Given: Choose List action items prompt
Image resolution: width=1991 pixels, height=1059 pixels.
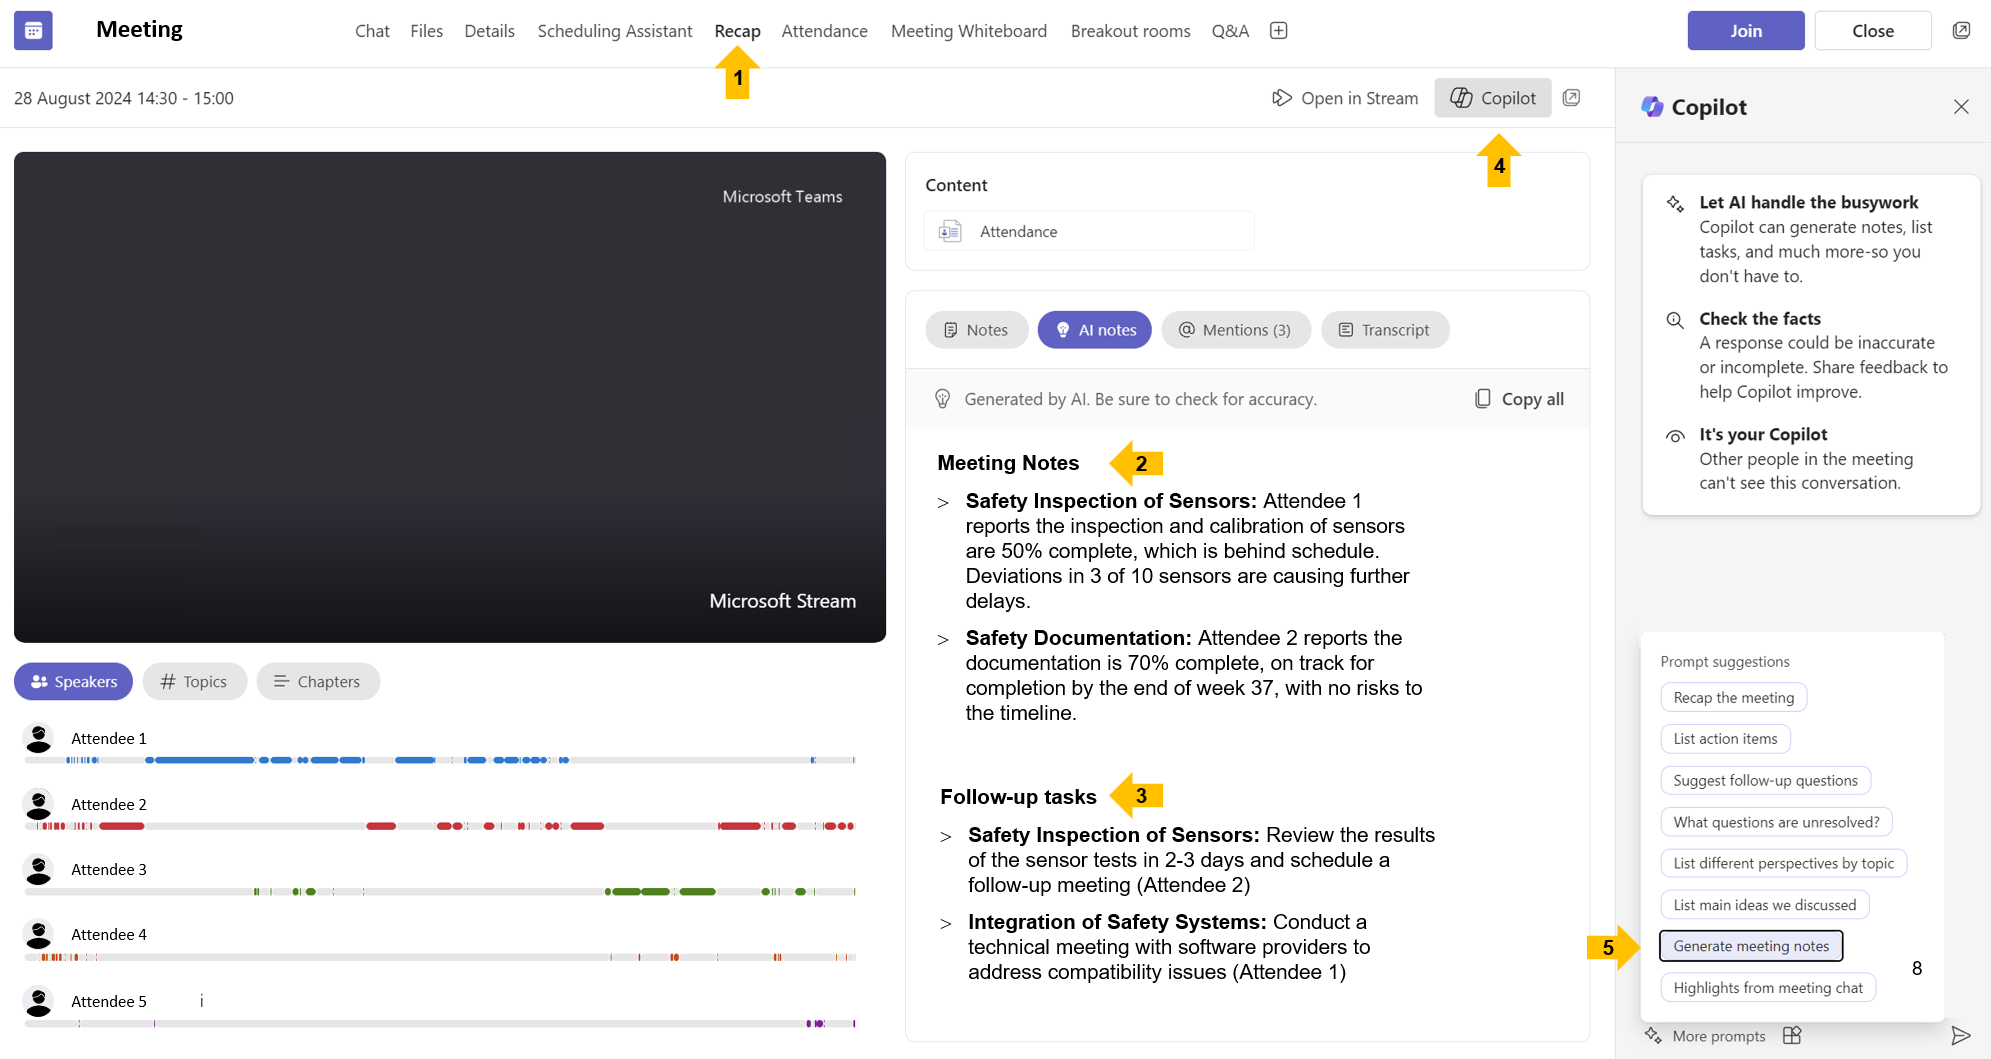Looking at the screenshot, I should 1725,739.
